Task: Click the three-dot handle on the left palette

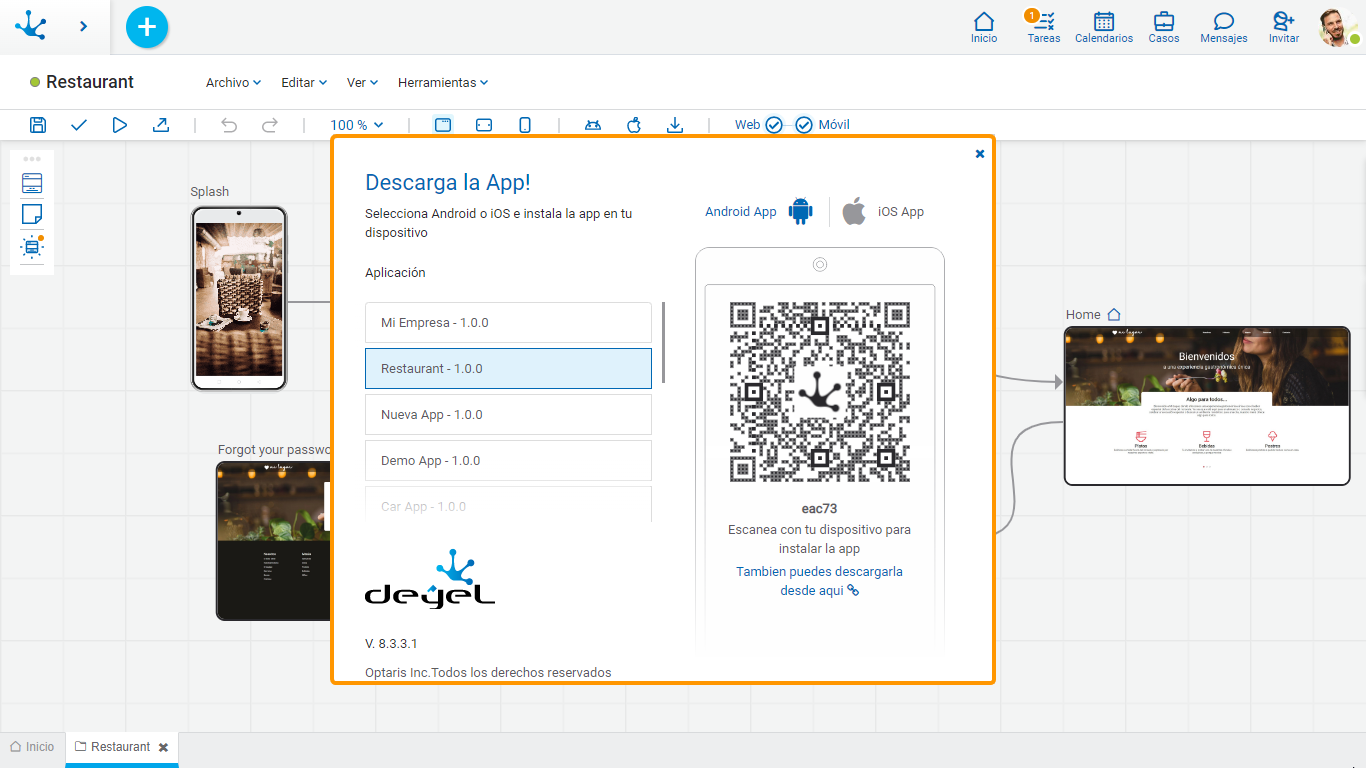Action: tap(32, 159)
